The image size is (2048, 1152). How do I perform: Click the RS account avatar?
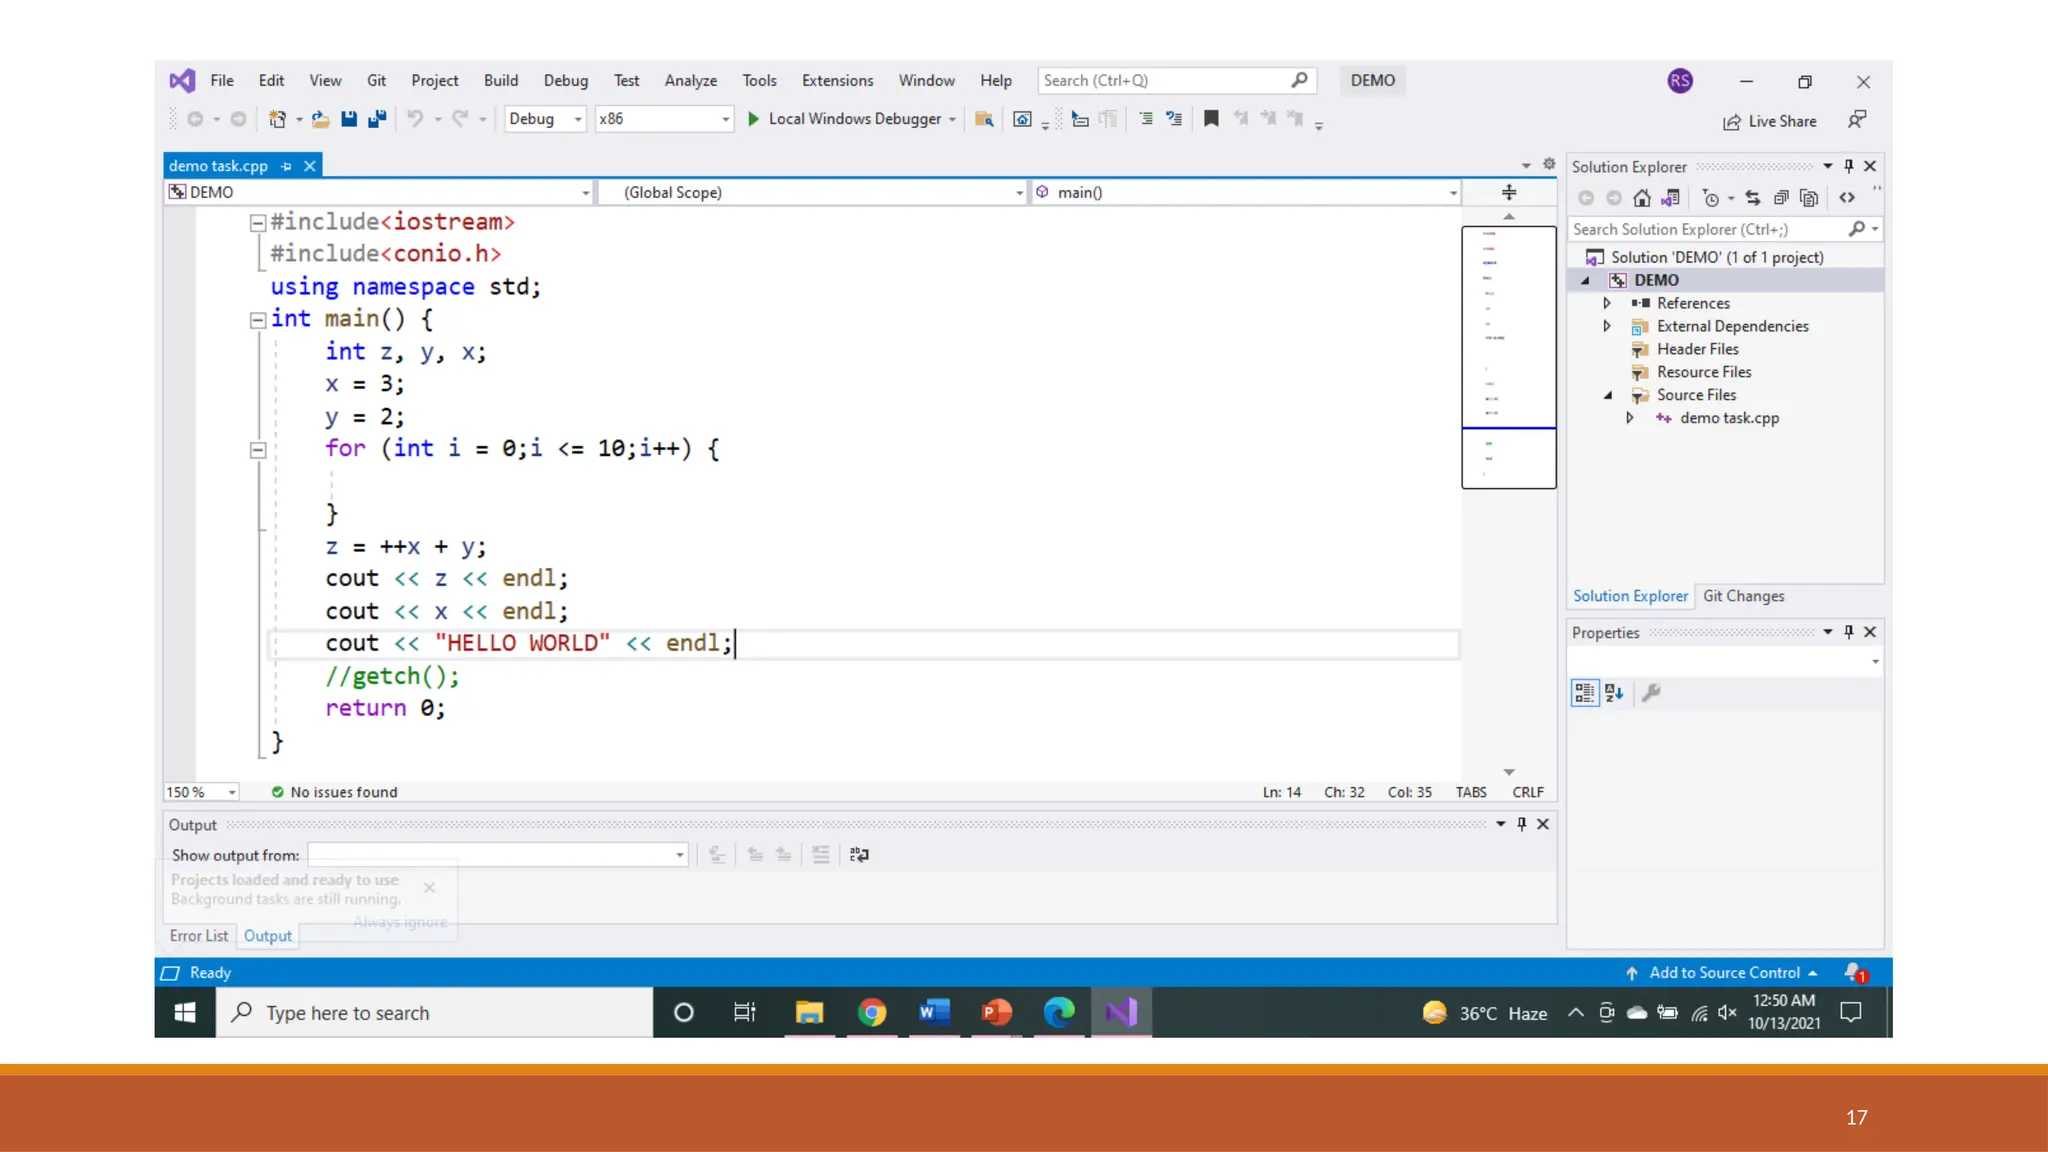pos(1680,81)
